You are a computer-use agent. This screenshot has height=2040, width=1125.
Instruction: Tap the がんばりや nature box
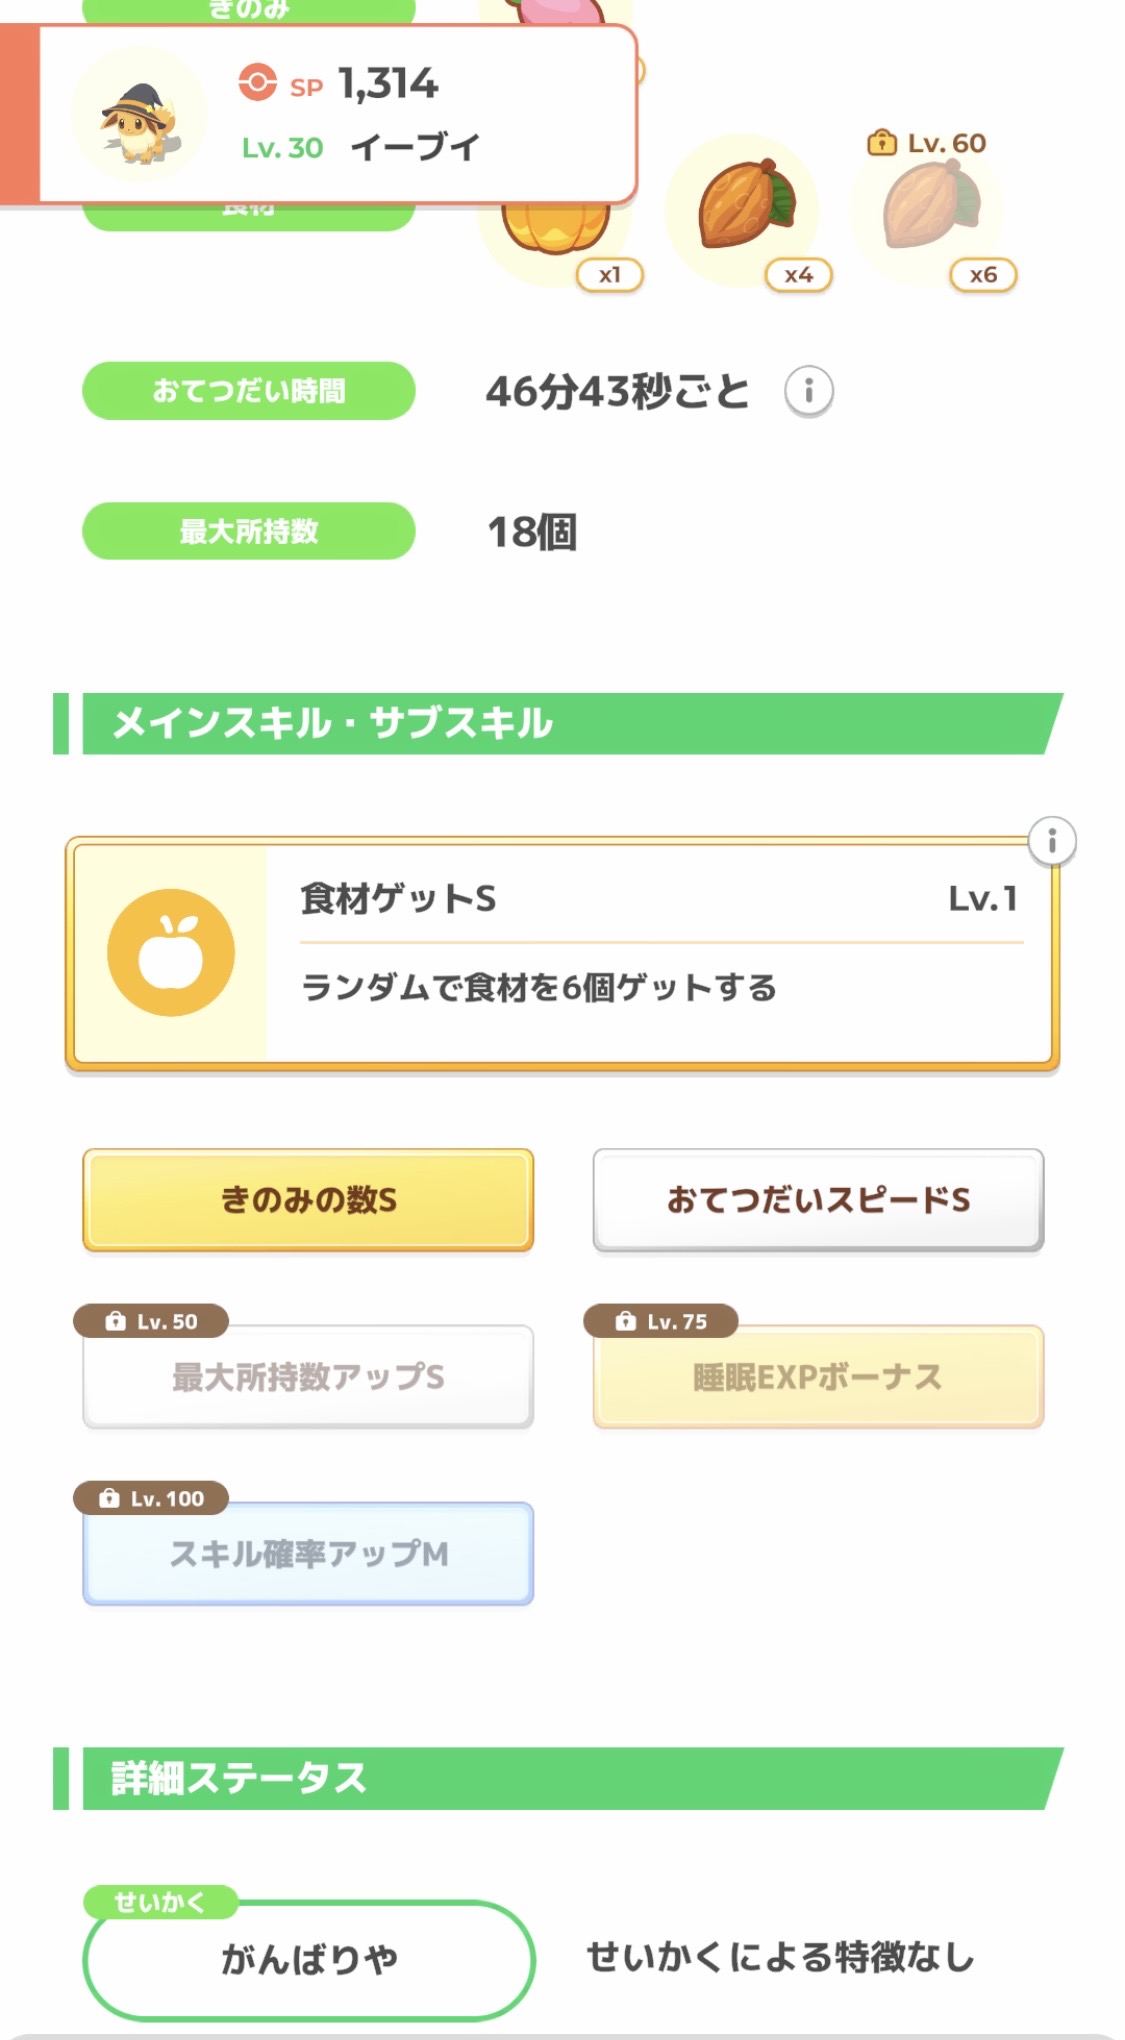[308, 1959]
